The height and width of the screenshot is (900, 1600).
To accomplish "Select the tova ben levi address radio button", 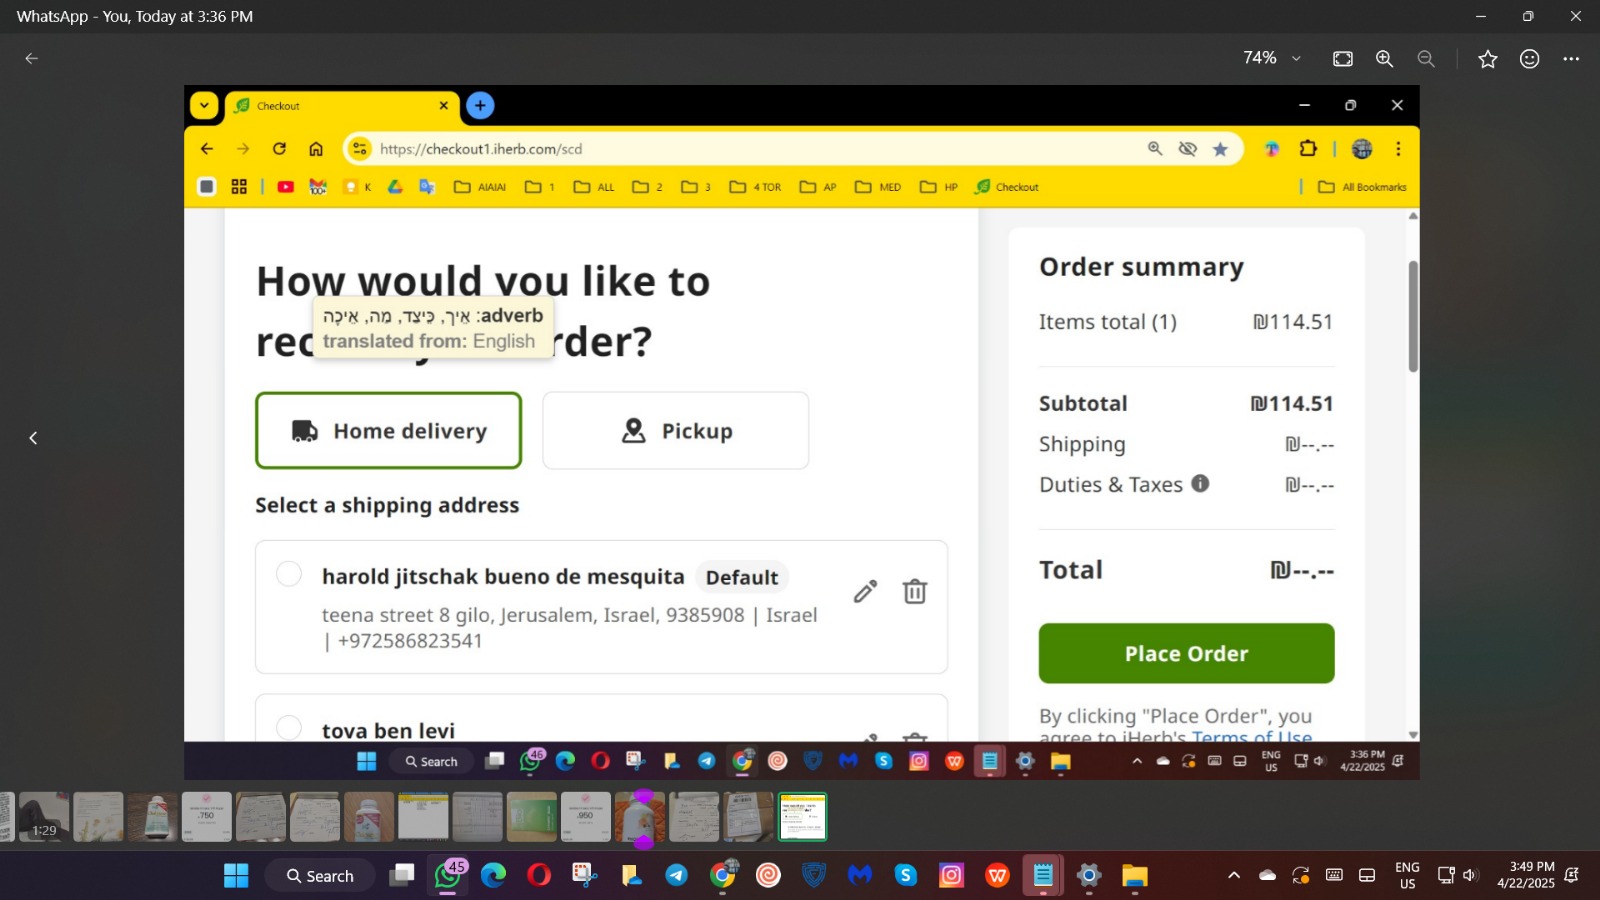I will tap(289, 727).
